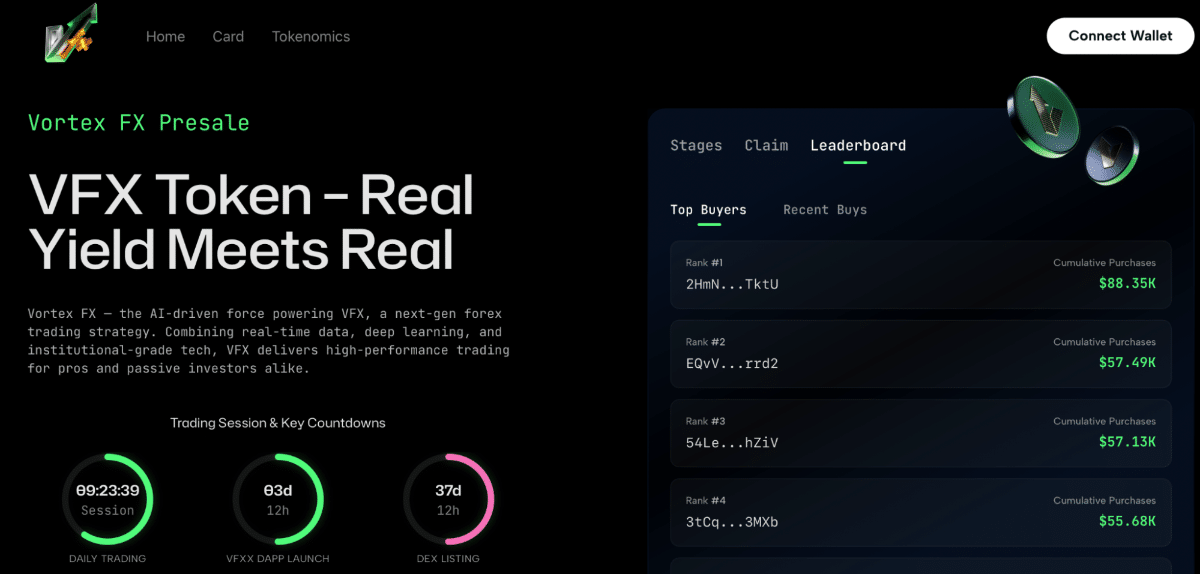Select the Leaderboard tab

pos(858,145)
